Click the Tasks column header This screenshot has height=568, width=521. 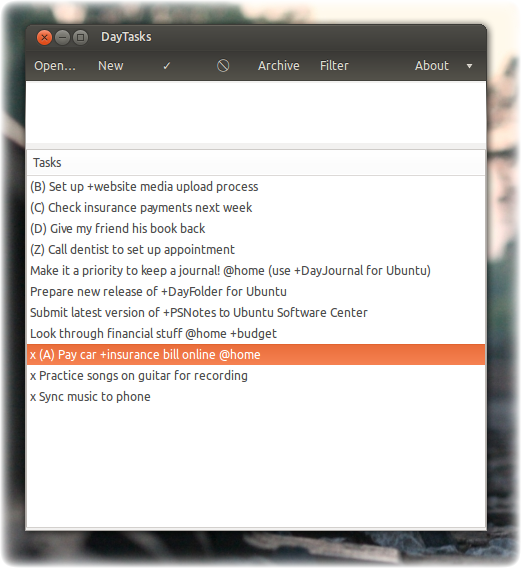click(x=256, y=163)
